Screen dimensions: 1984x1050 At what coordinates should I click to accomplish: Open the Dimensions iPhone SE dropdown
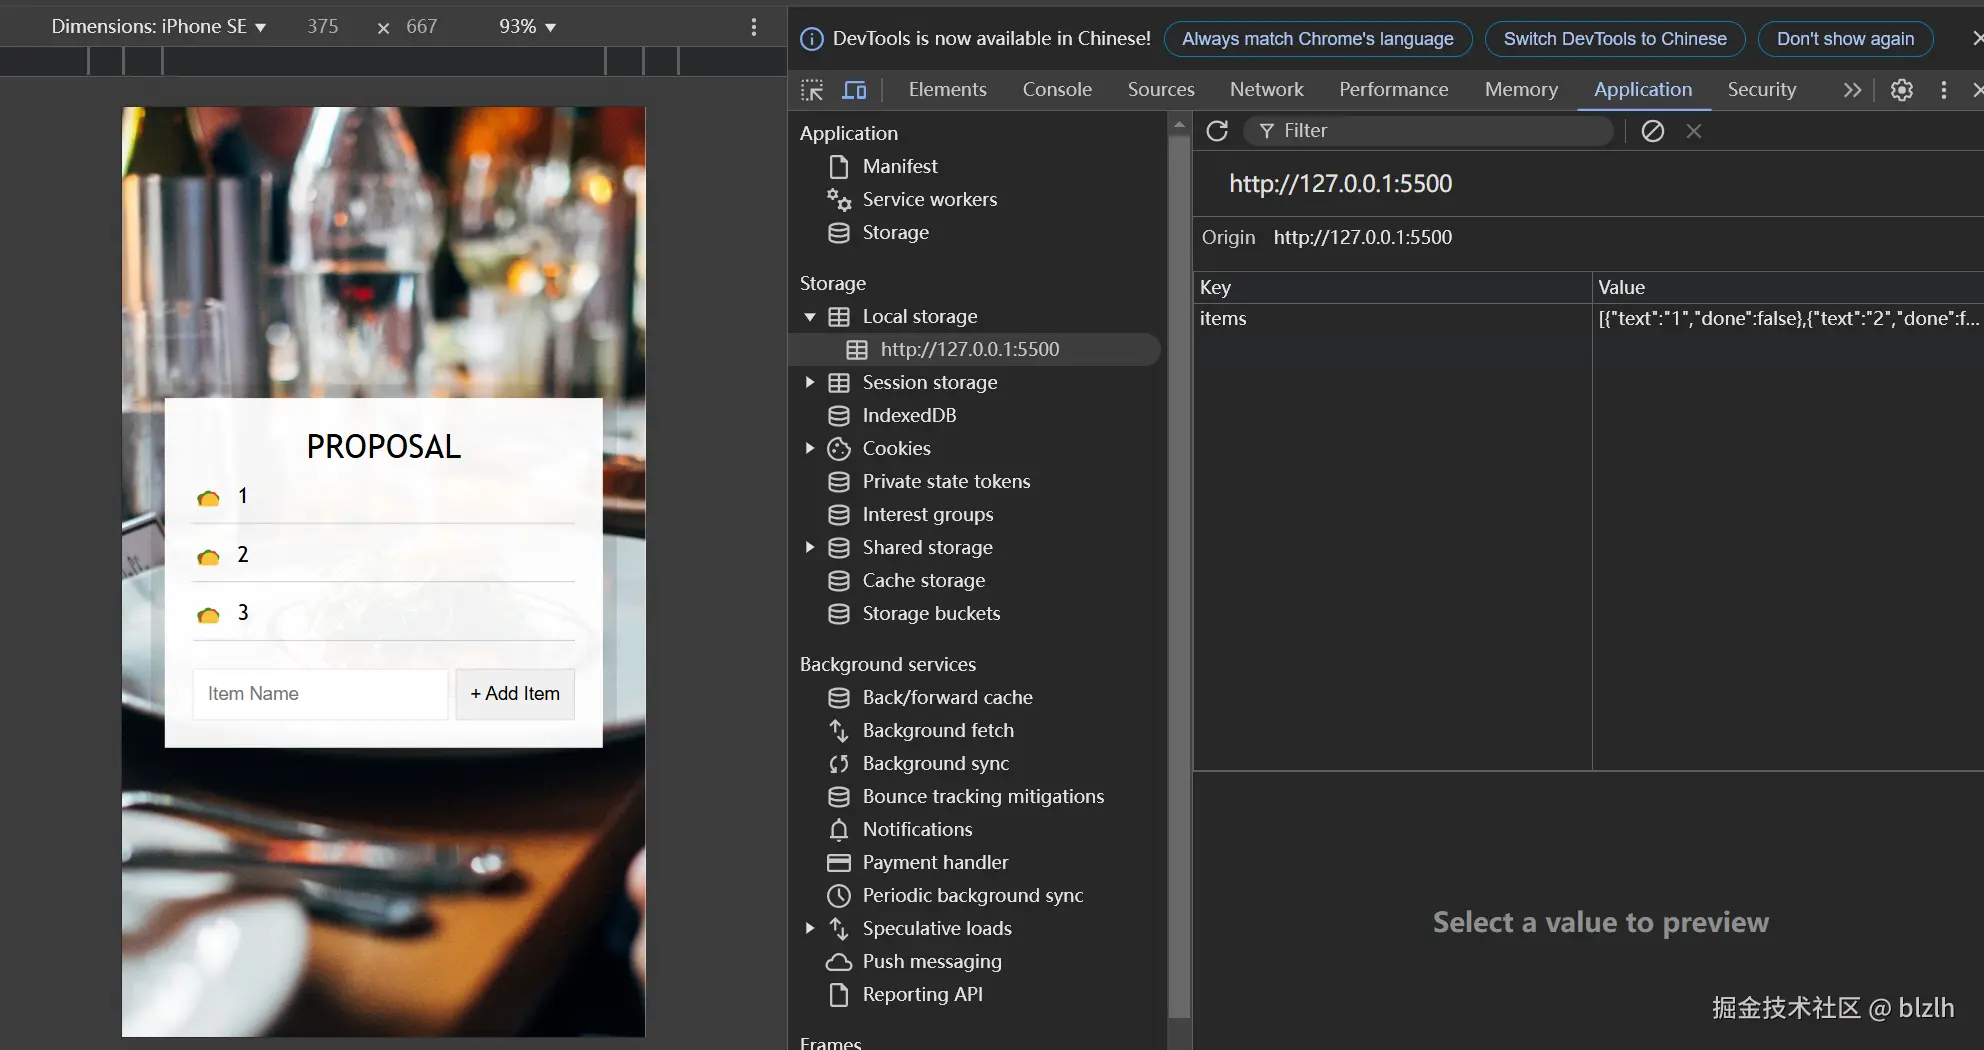point(159,27)
